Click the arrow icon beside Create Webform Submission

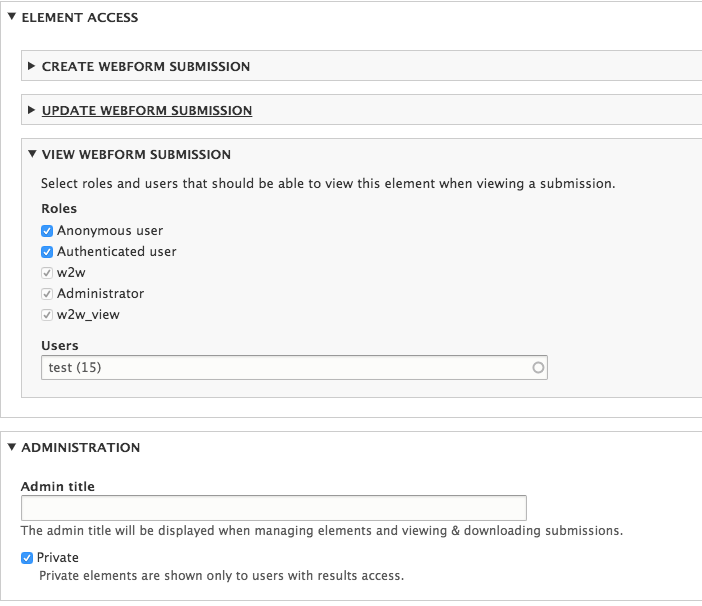pos(32,66)
